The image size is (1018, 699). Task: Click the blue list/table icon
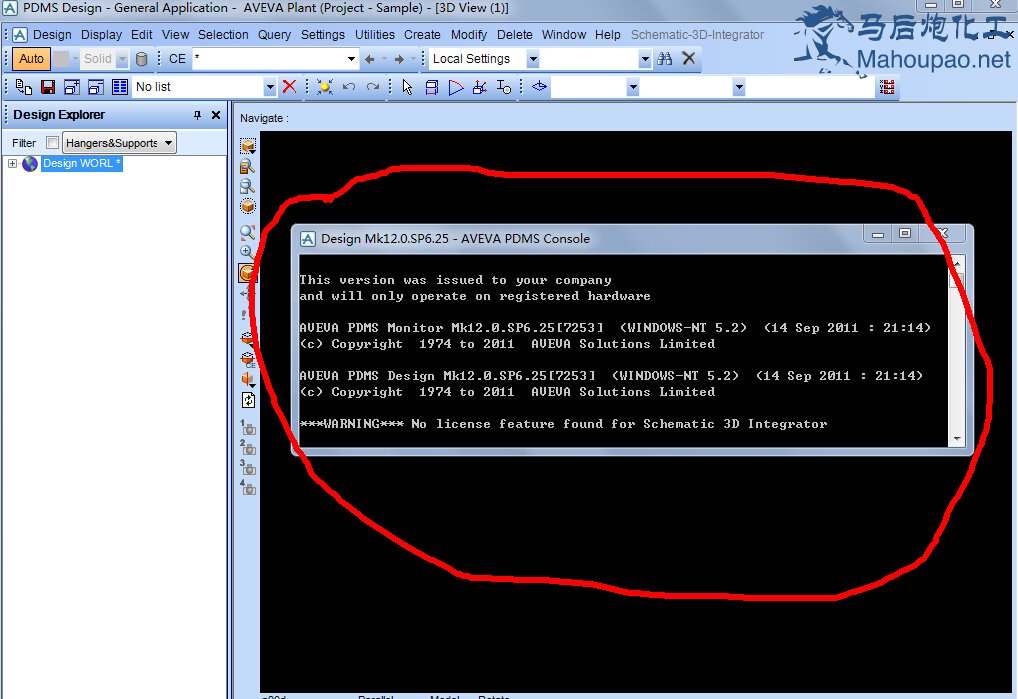tap(120, 87)
